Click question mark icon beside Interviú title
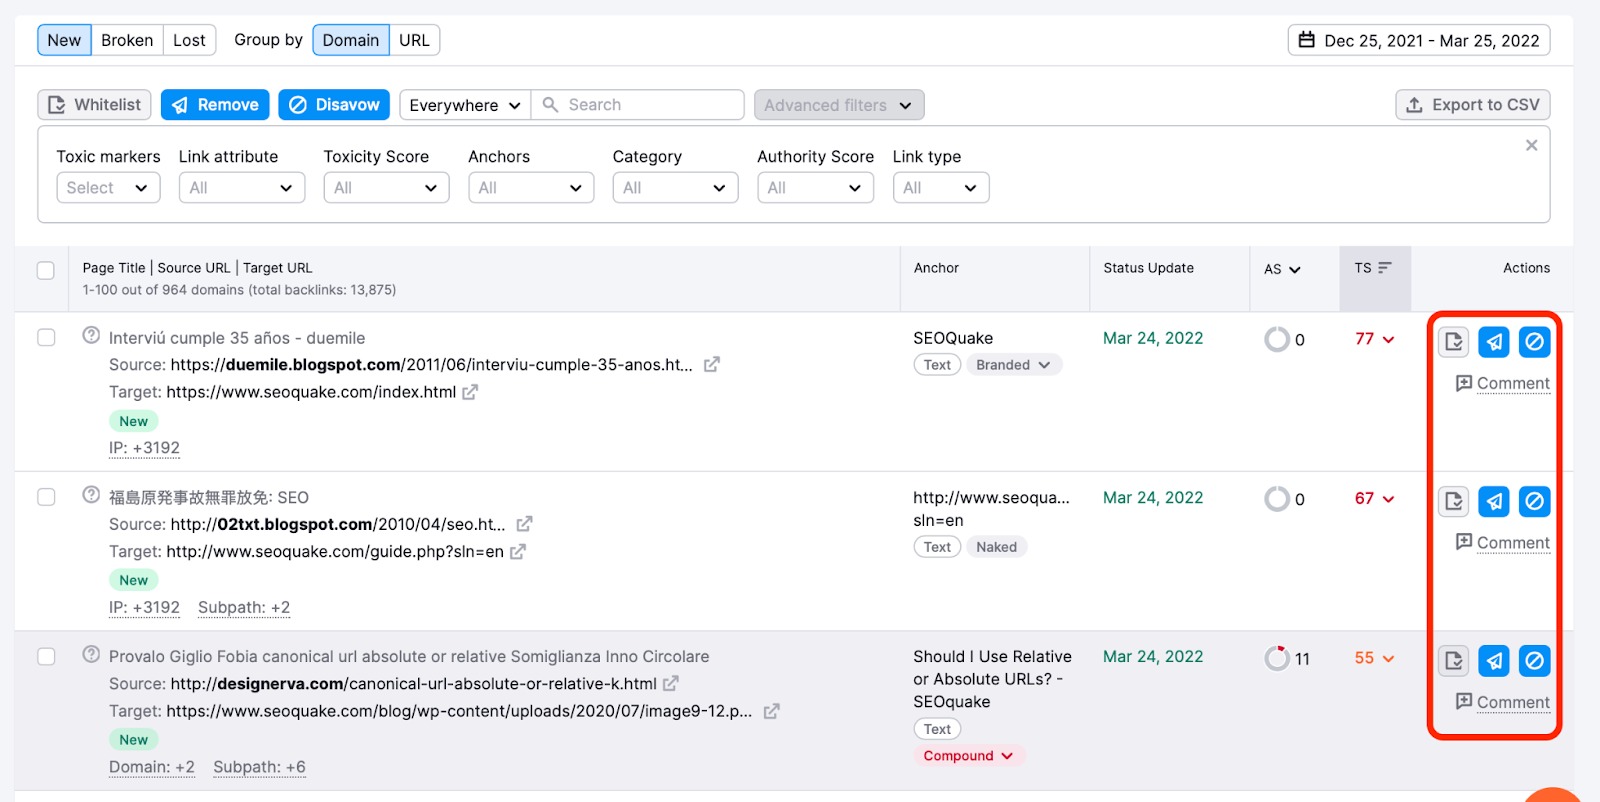The image size is (1600, 802). 91,336
